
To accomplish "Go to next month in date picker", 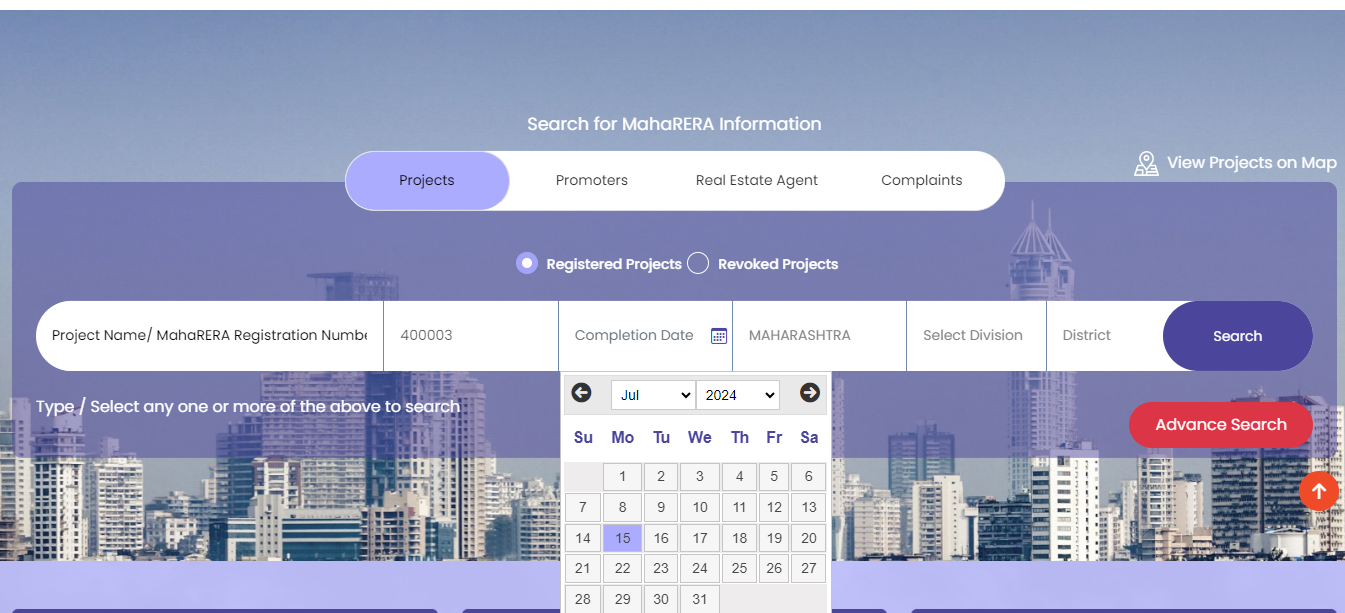I will [x=810, y=393].
